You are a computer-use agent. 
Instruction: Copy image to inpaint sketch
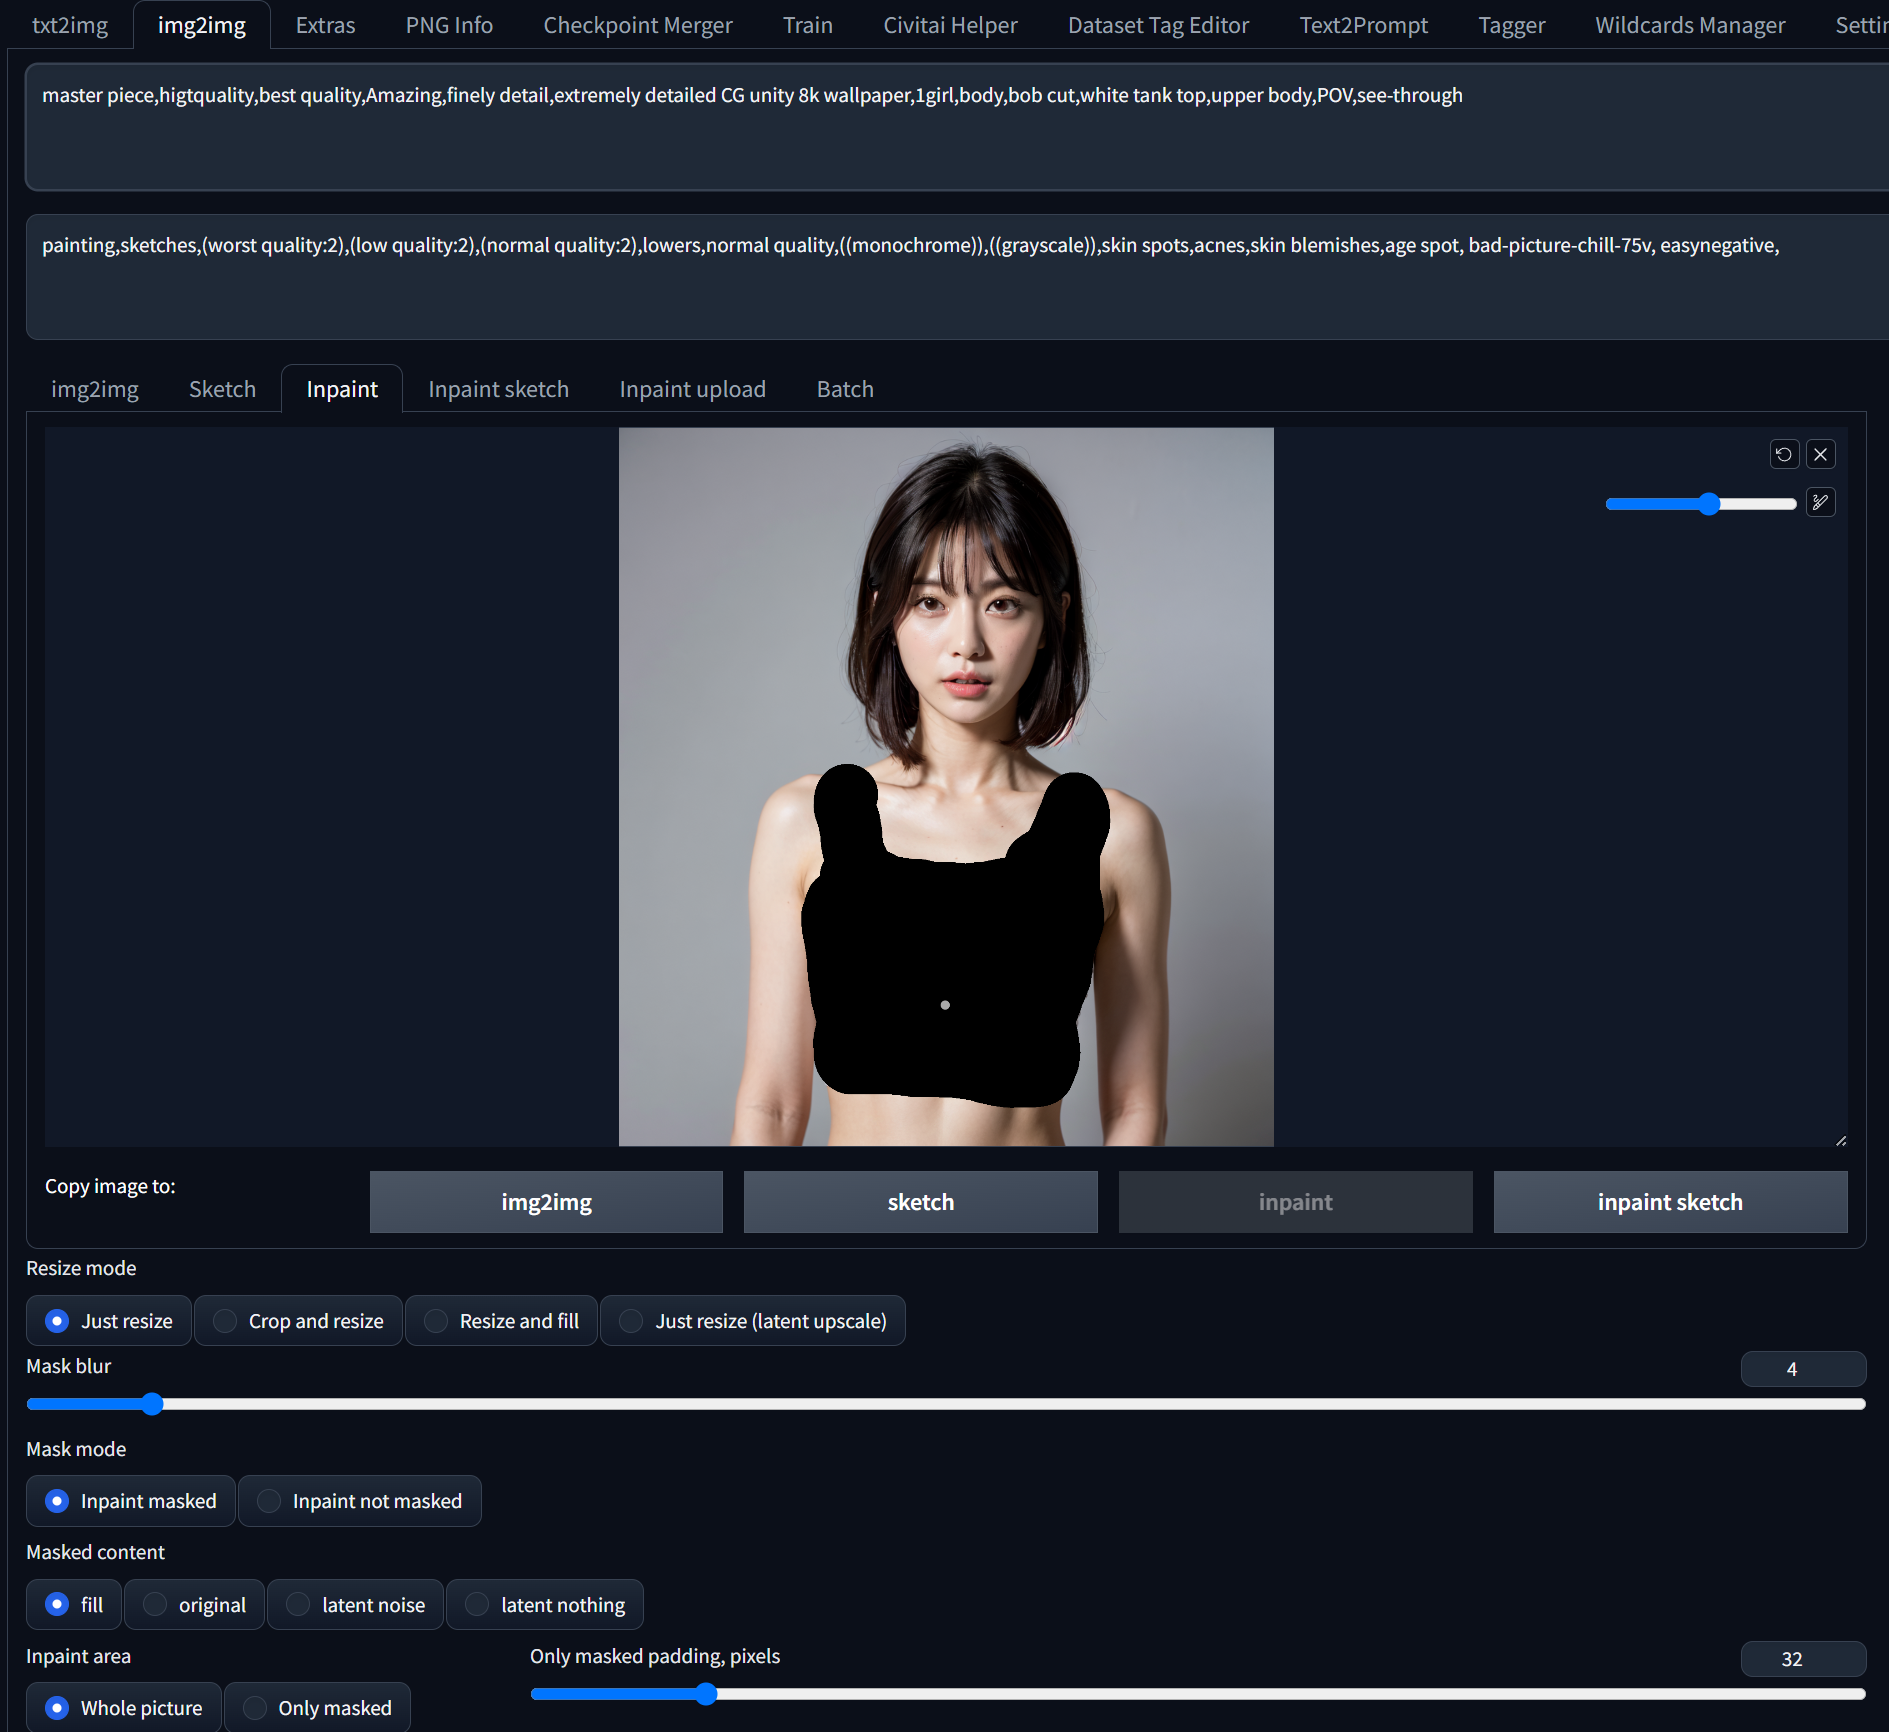coord(1670,1202)
